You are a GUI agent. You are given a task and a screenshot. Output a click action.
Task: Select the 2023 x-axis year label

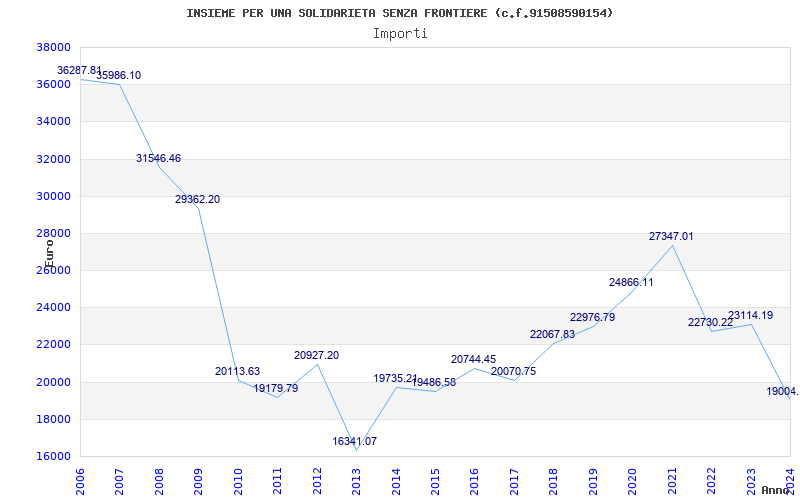[x=751, y=482]
